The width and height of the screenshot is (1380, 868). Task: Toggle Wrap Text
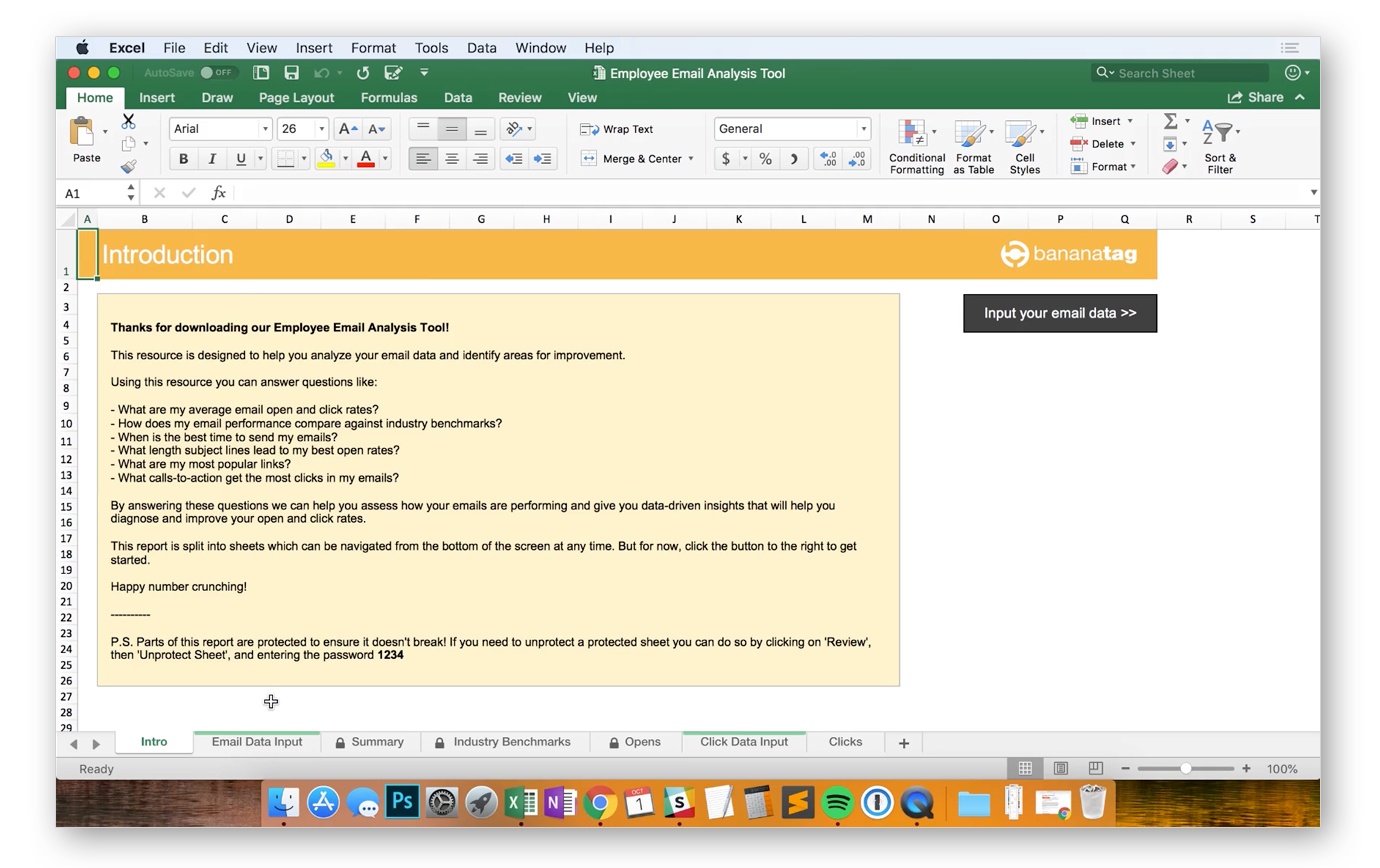coord(617,129)
